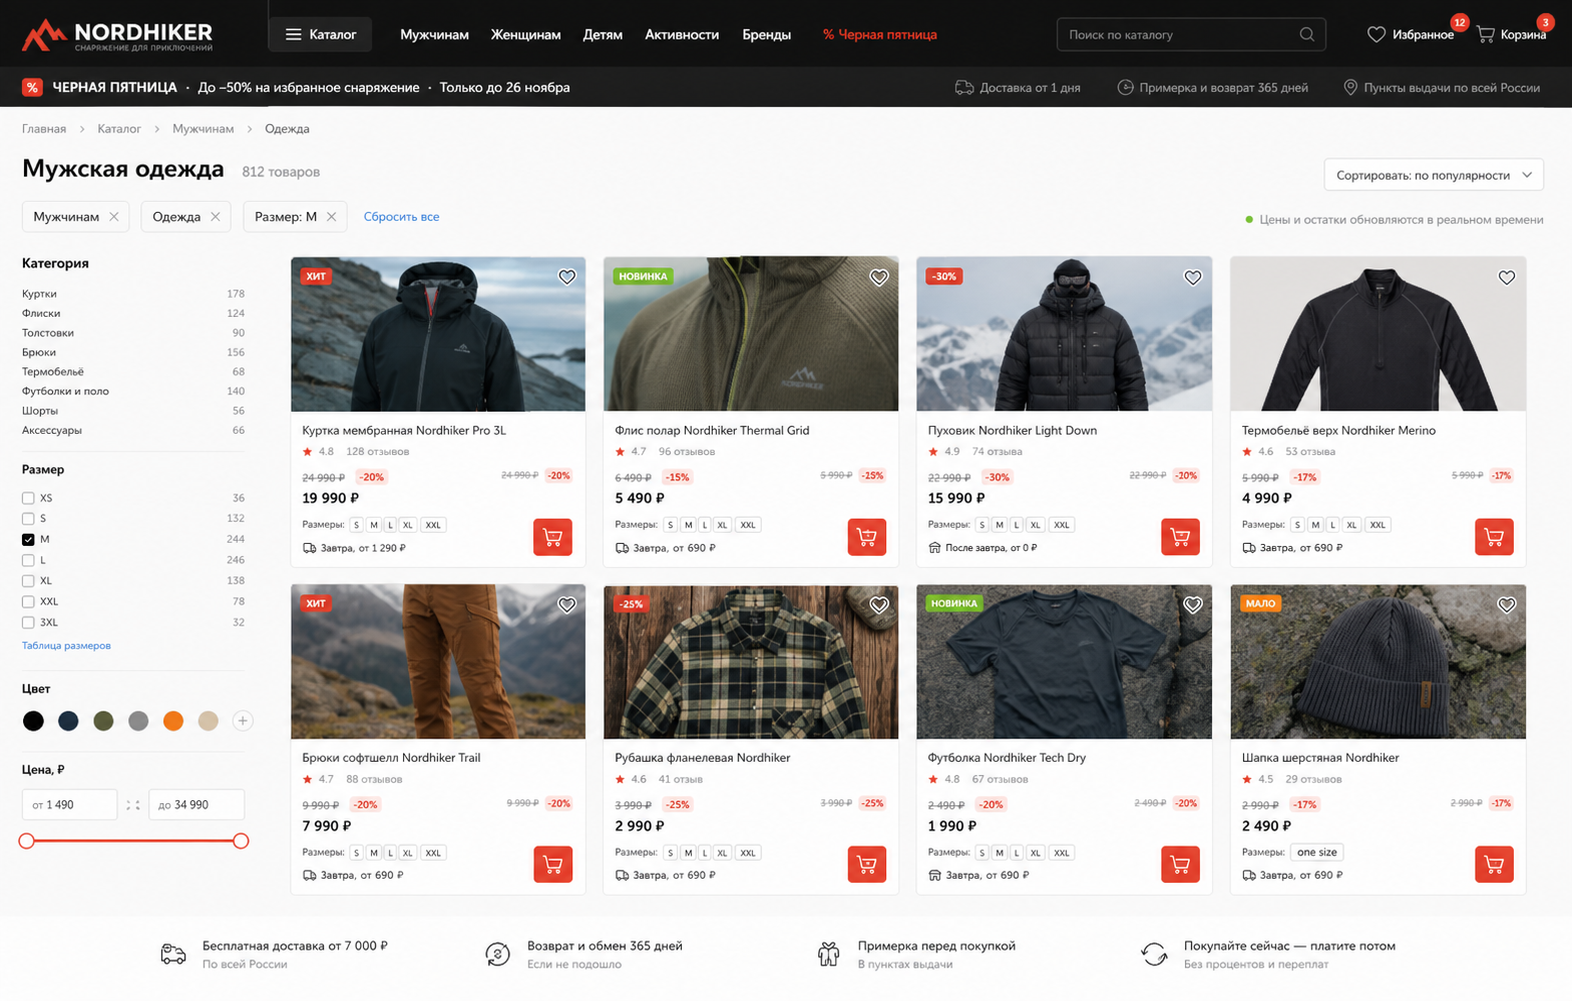Click the maximum price slider handle
This screenshot has width=1572, height=1001.
point(241,841)
